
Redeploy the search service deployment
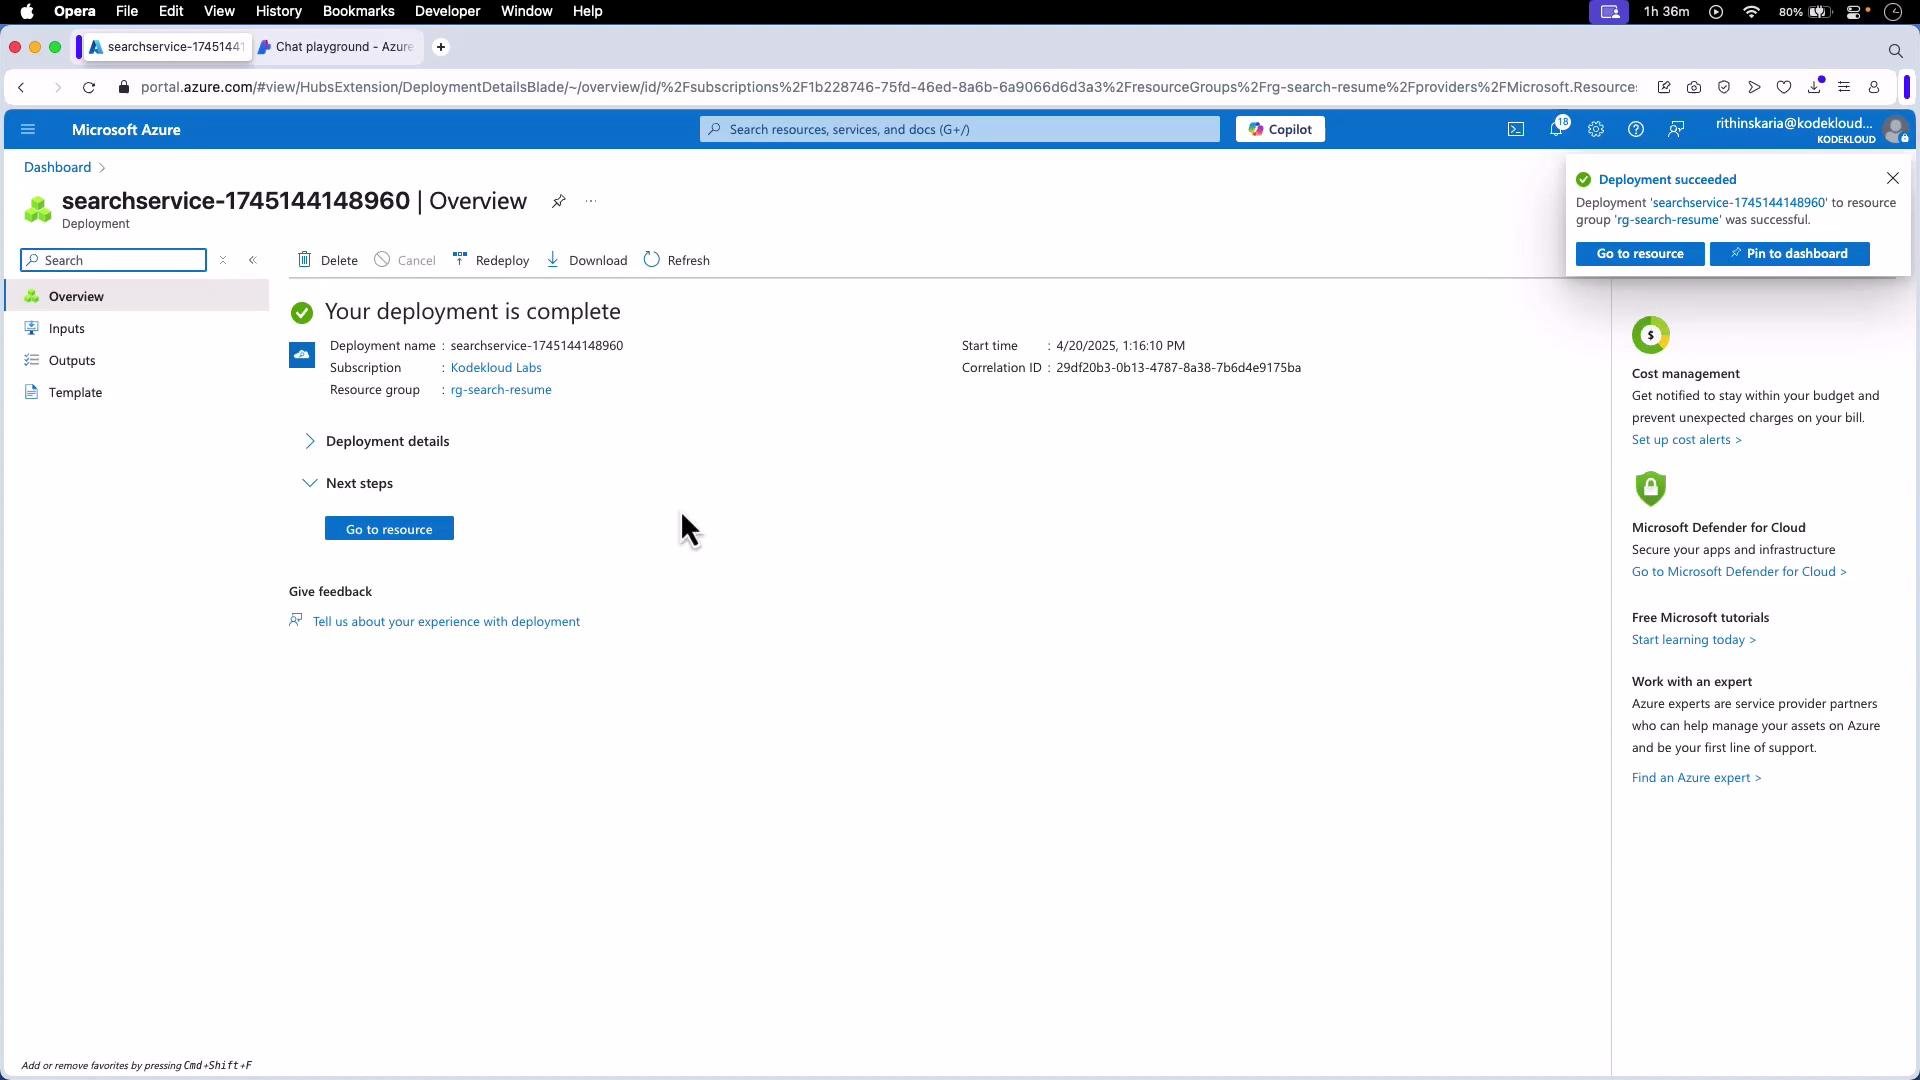(x=491, y=260)
